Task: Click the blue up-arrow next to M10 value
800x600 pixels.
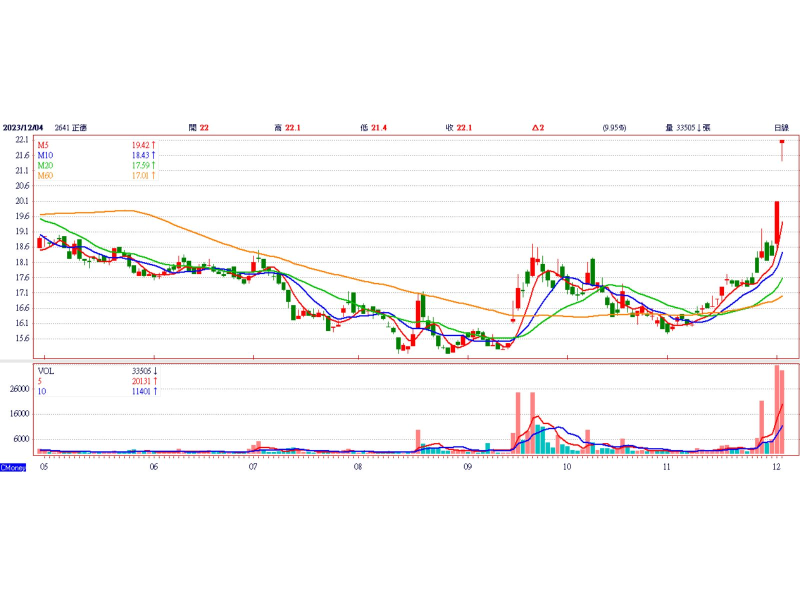Action: coord(155,156)
